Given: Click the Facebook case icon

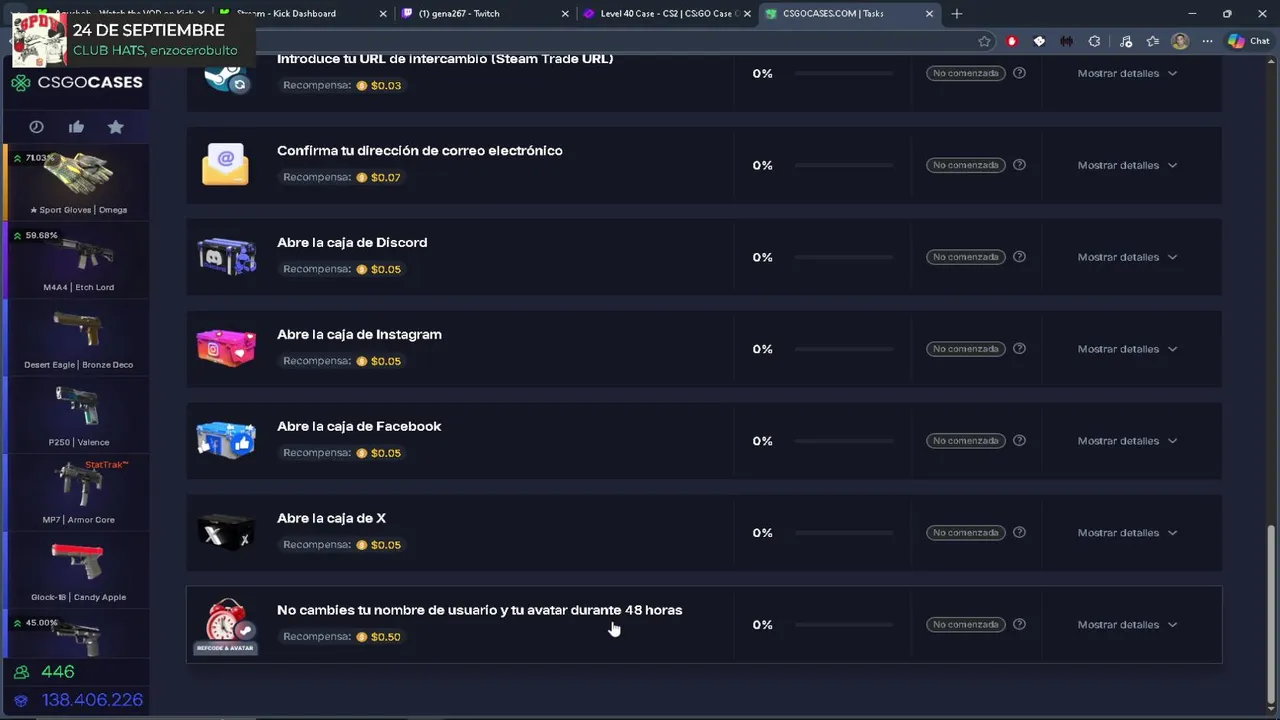Looking at the screenshot, I should coord(226,440).
